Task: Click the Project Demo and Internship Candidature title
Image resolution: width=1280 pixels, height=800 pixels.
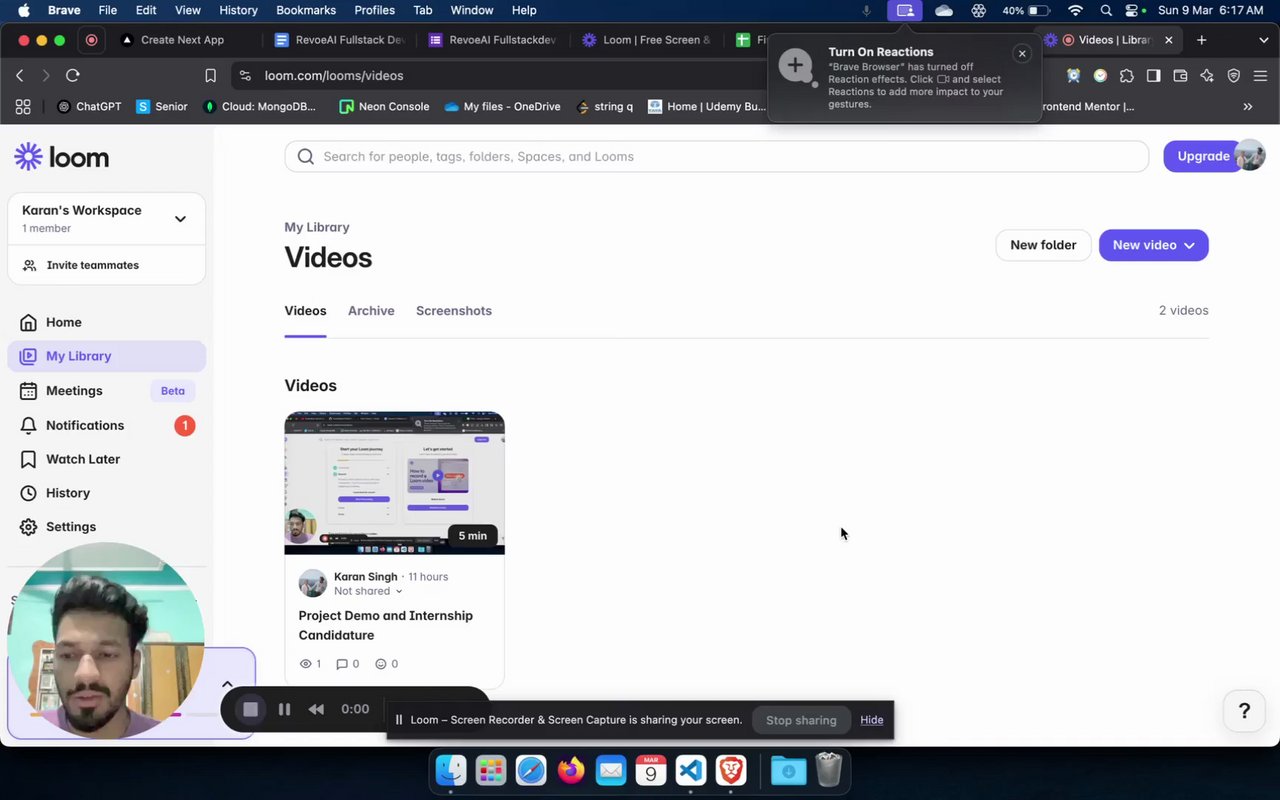Action: pyautogui.click(x=386, y=625)
